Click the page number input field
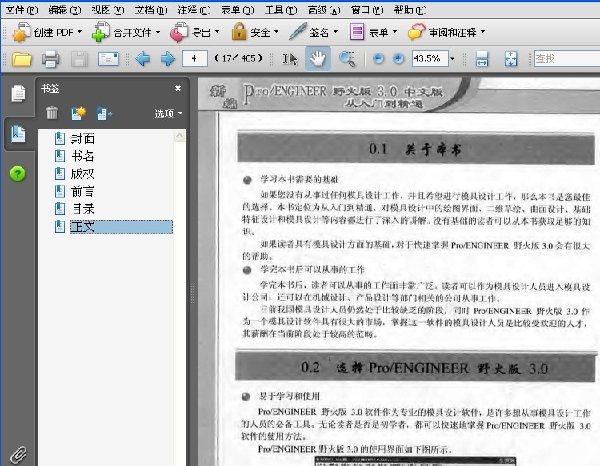 195,59
